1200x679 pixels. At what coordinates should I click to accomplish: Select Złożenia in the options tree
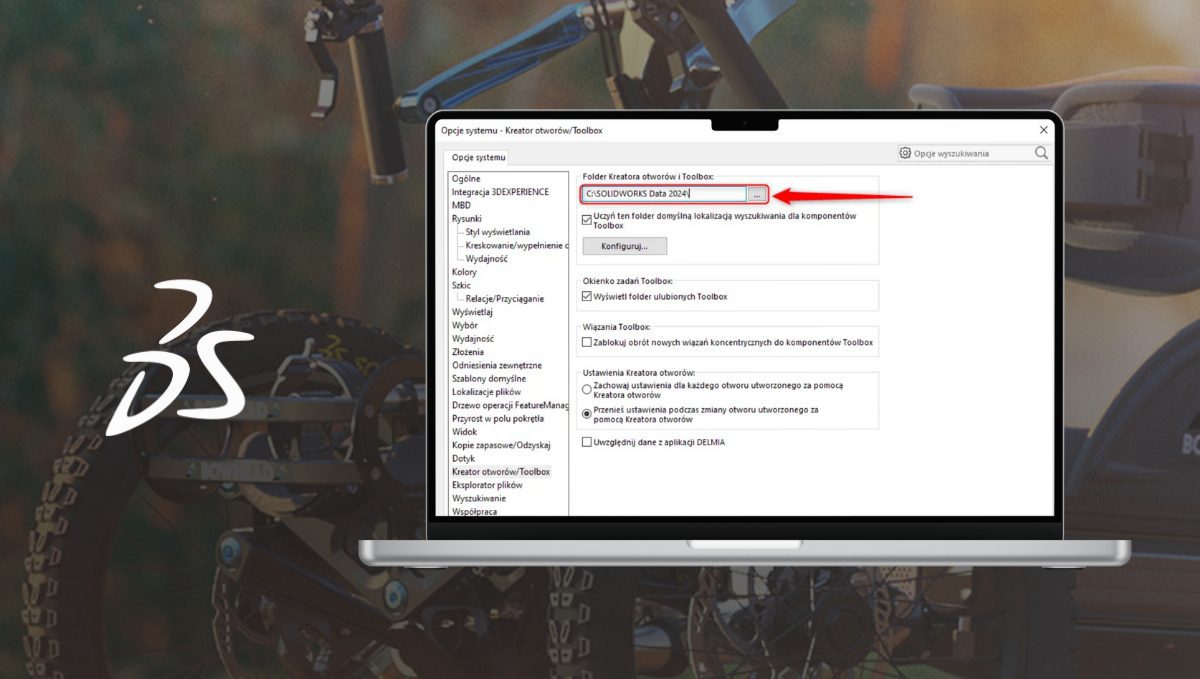(467, 352)
